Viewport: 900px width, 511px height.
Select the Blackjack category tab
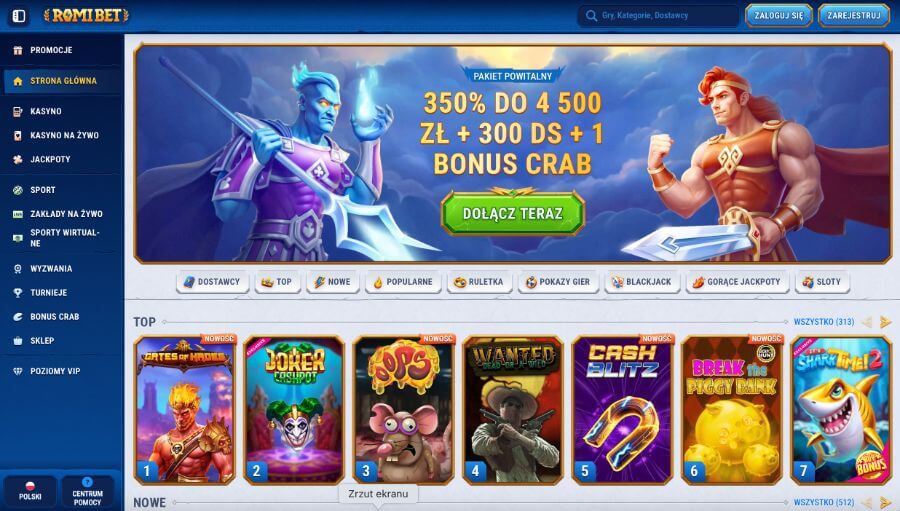[x=642, y=282]
